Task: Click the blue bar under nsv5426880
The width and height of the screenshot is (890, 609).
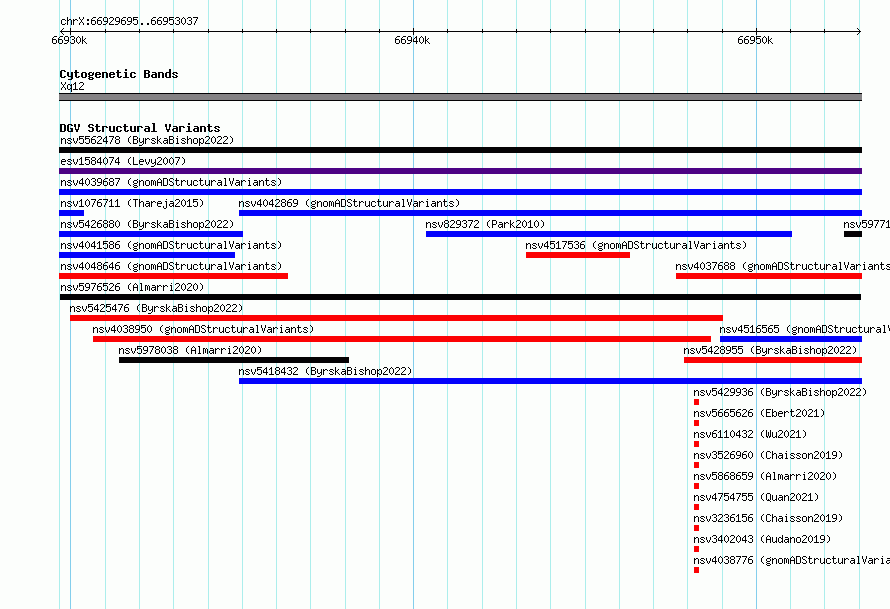Action: [x=151, y=234]
